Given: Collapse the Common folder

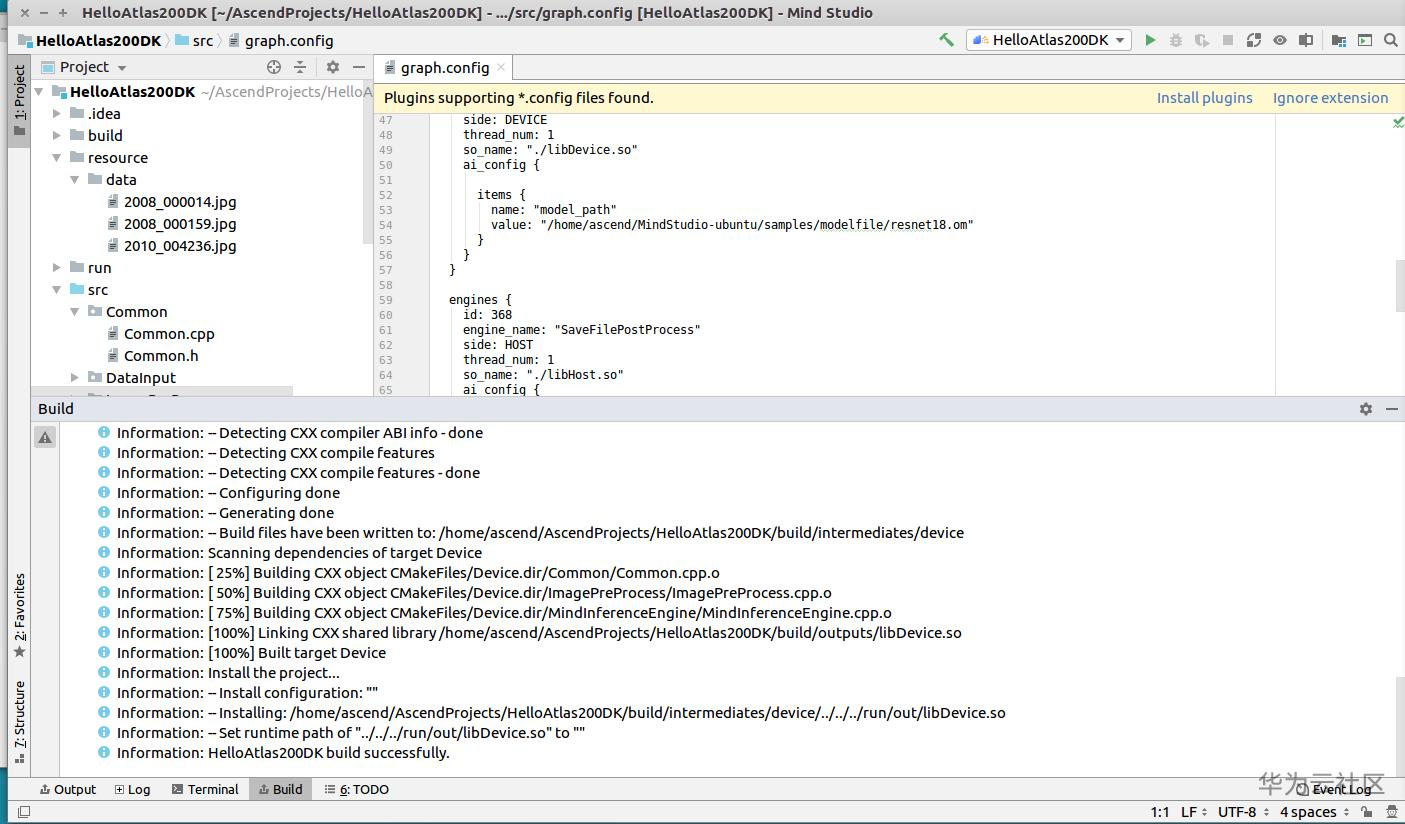Looking at the screenshot, I should tap(75, 312).
